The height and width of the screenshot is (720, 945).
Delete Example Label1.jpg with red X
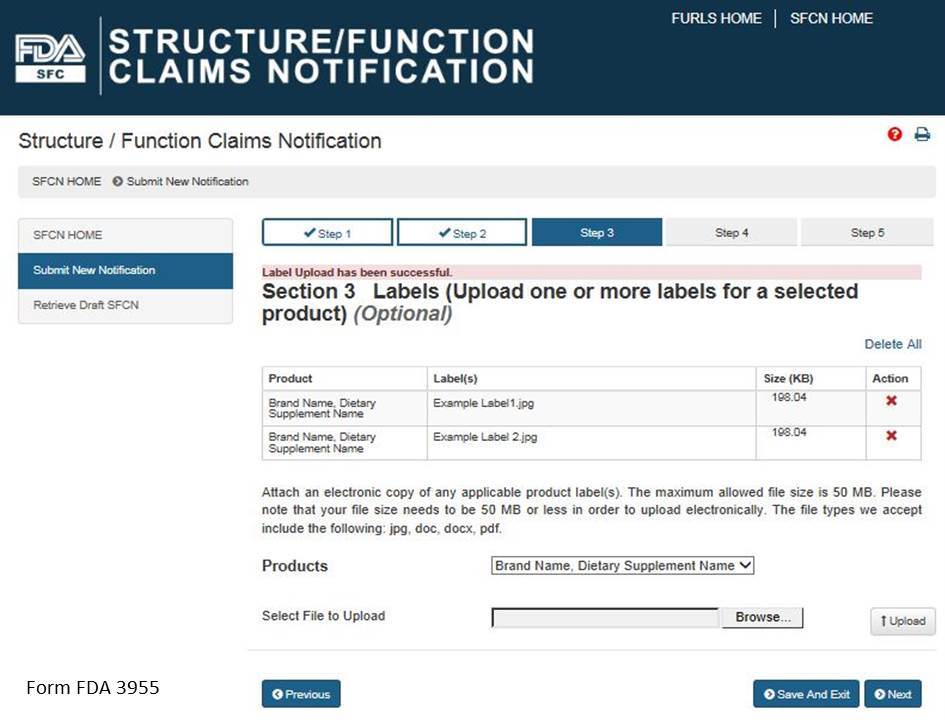[x=891, y=401]
